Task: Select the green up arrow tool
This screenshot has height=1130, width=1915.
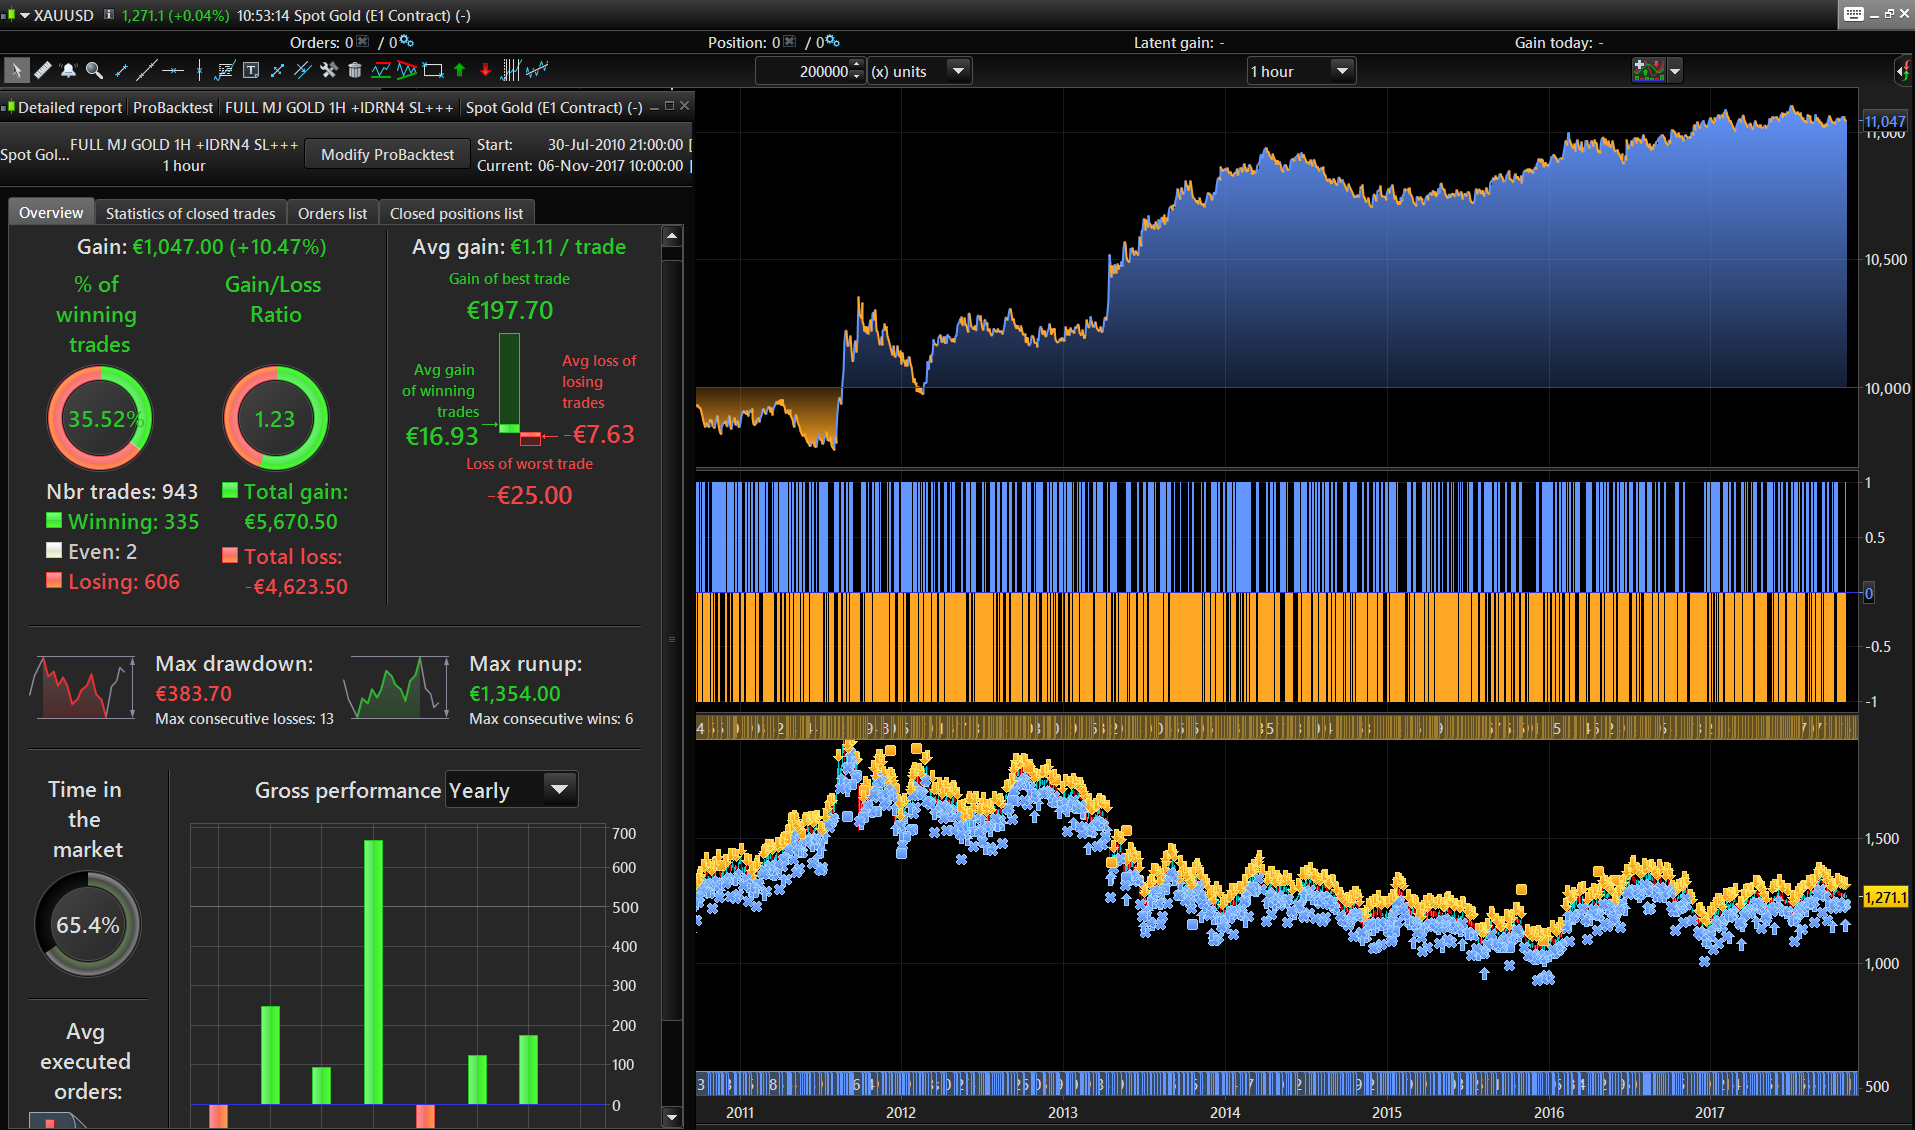Action: 460,70
